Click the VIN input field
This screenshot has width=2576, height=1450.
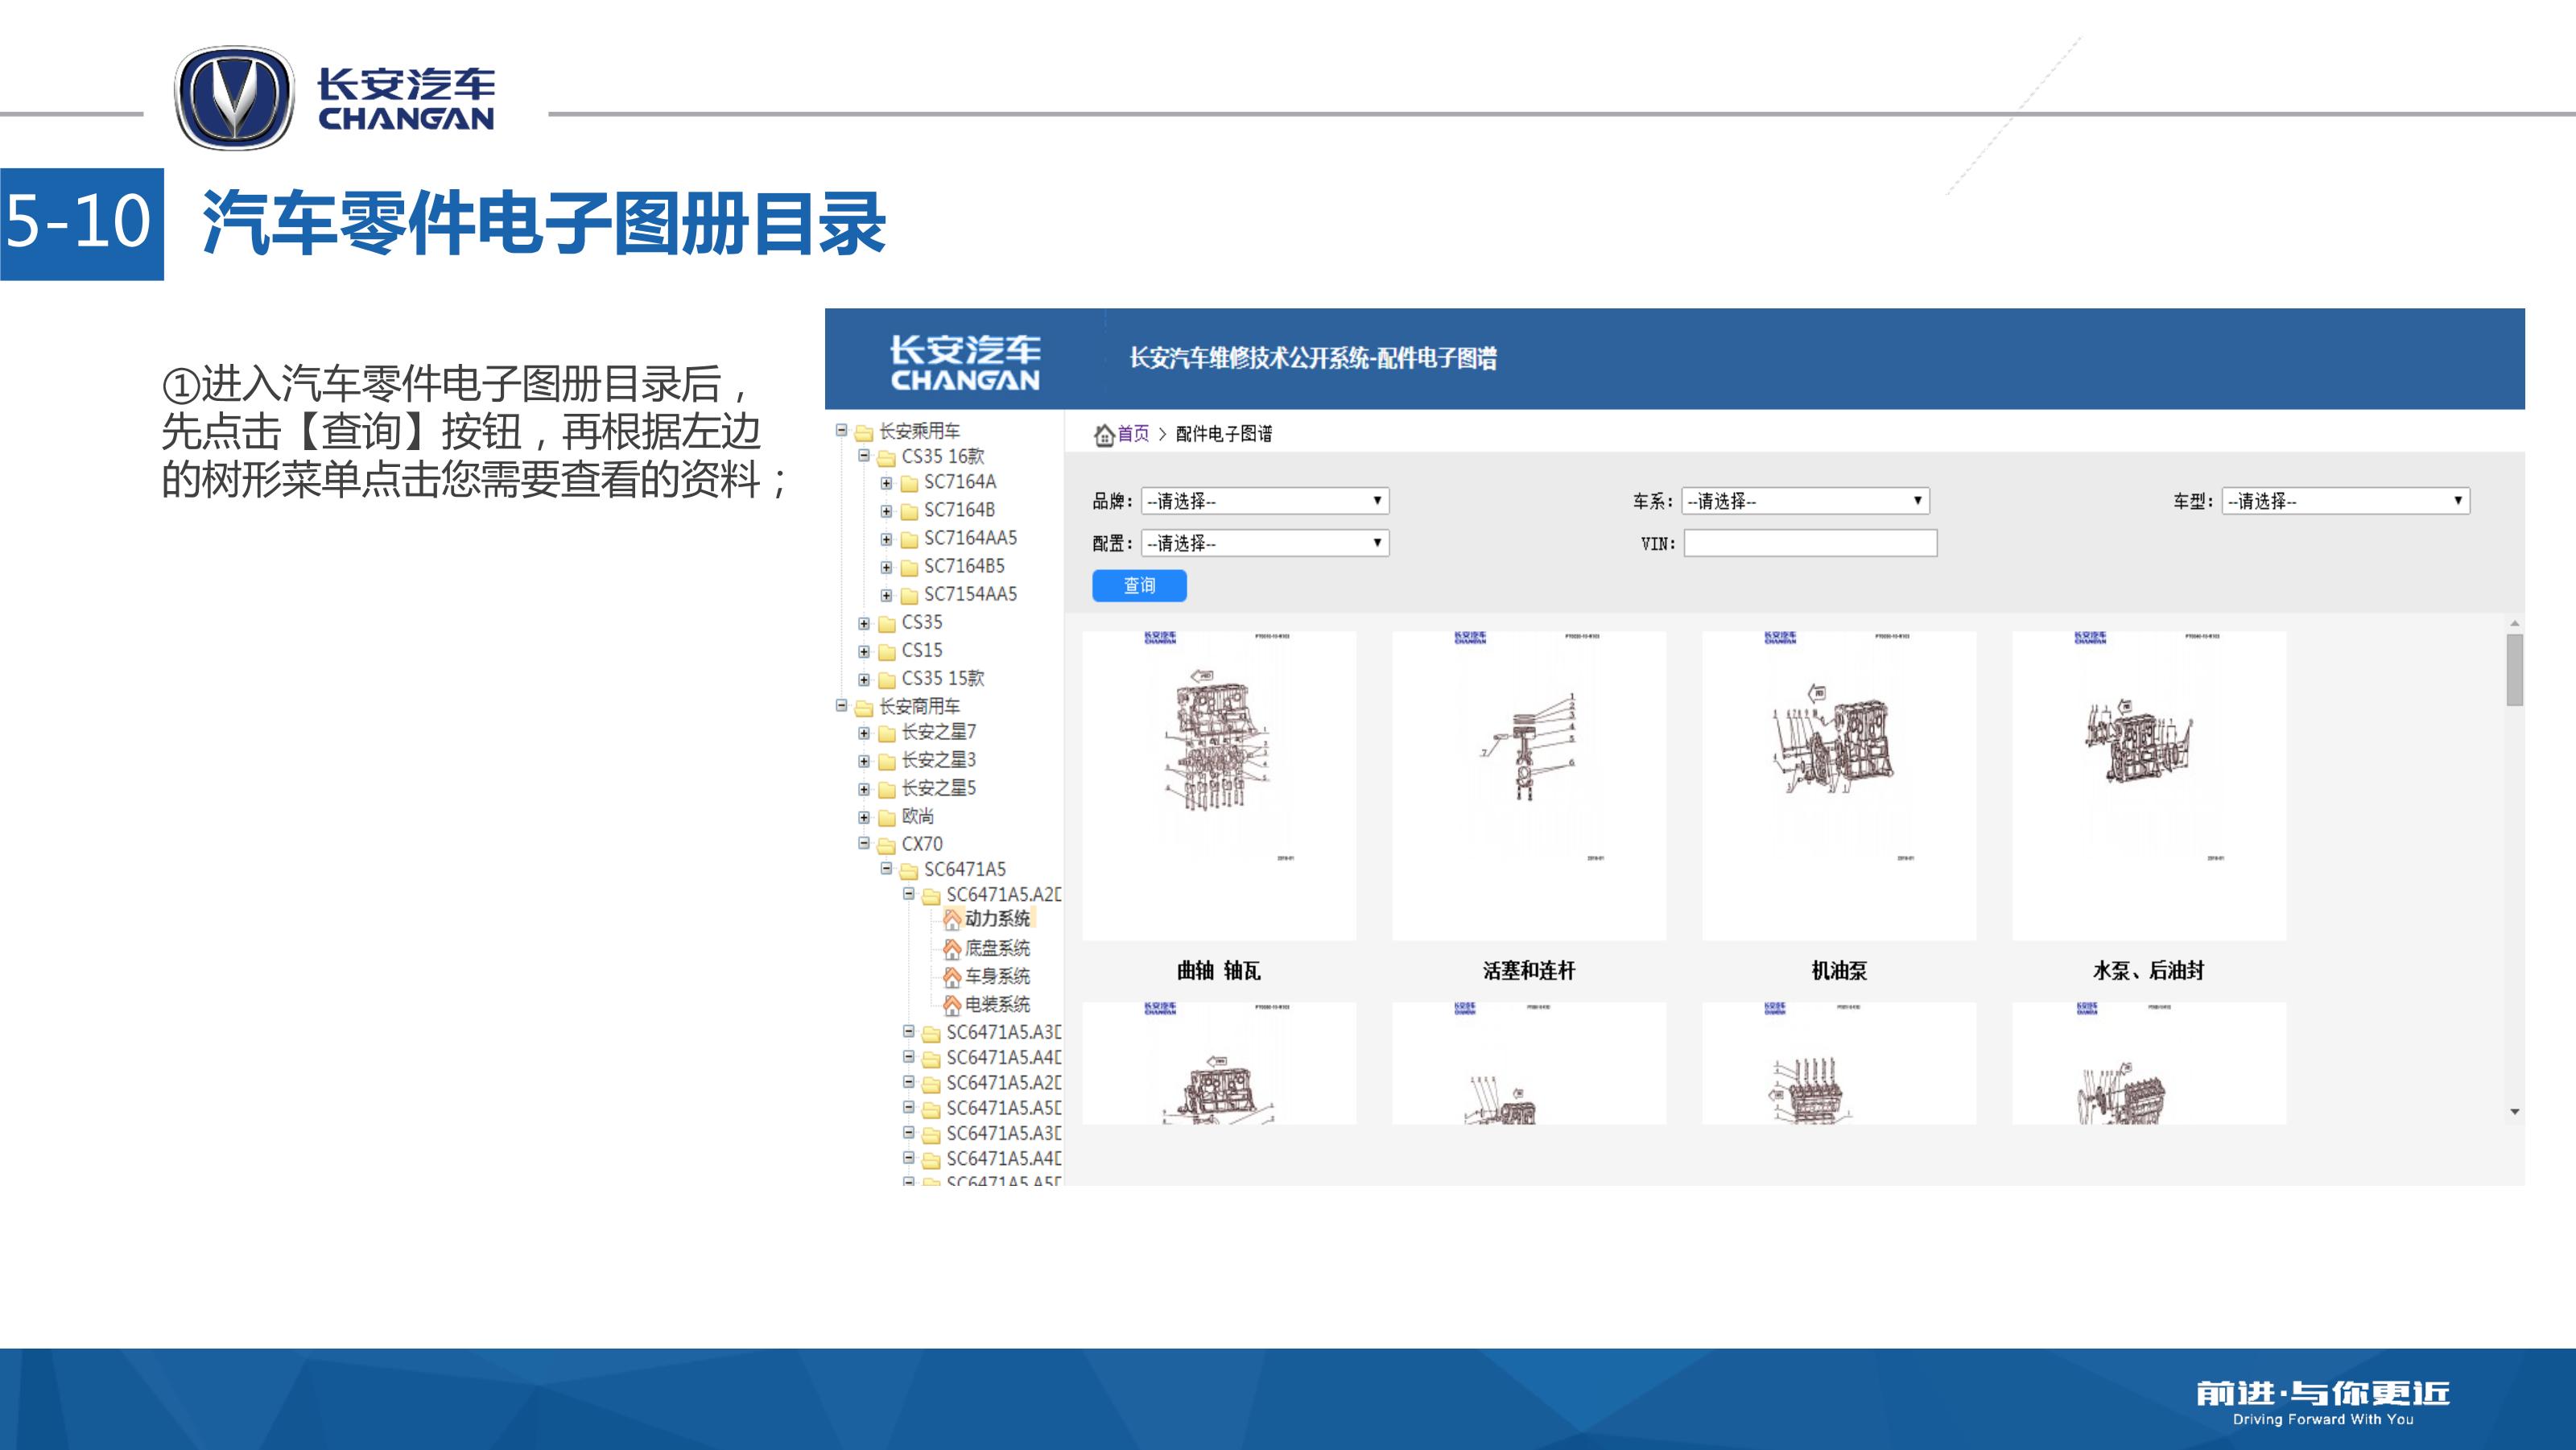coord(1810,543)
